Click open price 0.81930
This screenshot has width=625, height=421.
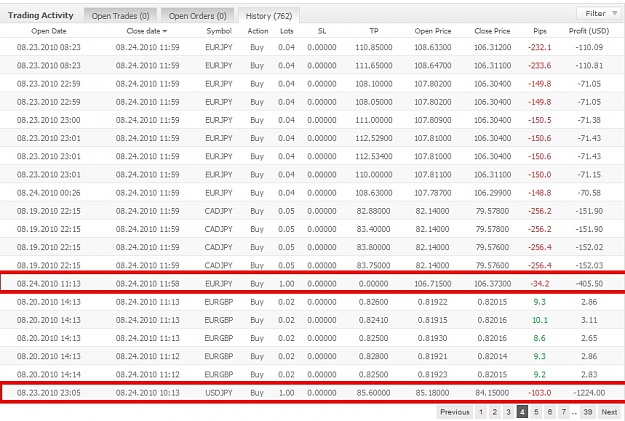(432, 338)
